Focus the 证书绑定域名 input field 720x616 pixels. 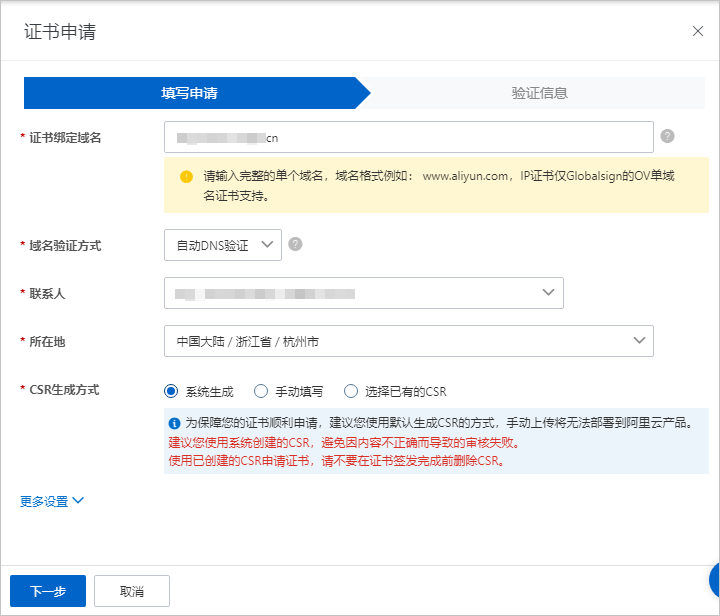409,137
